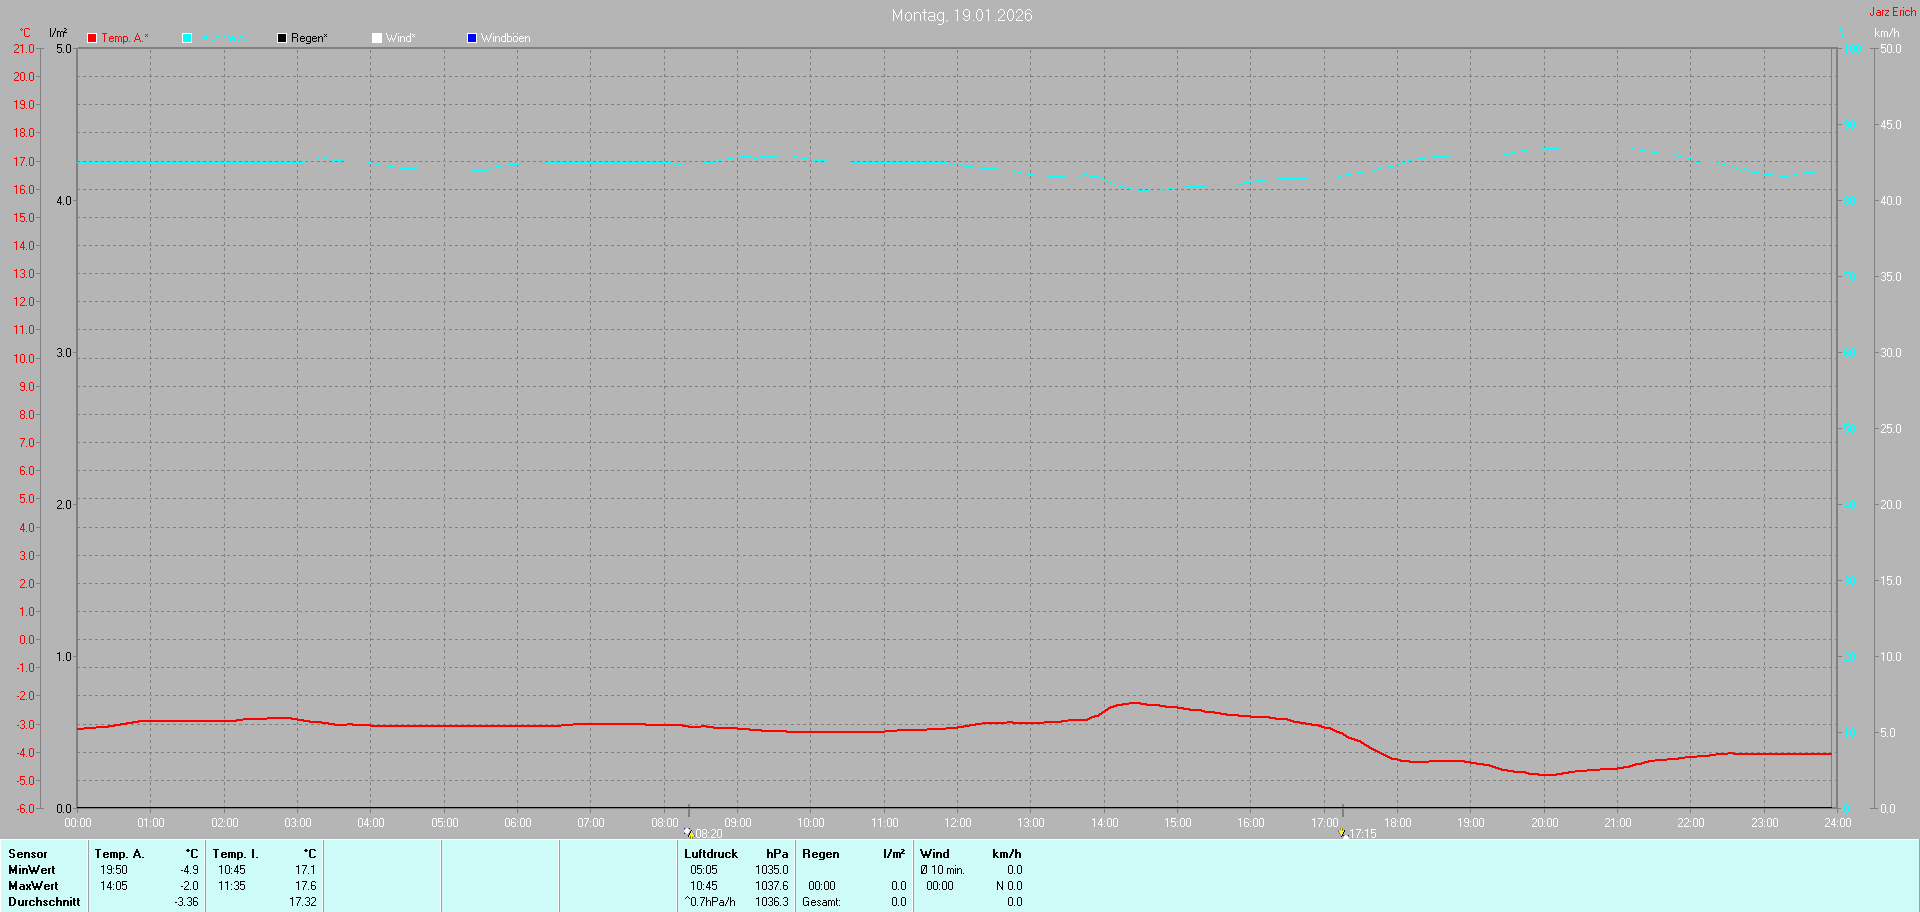
Task: Click the white Wind legend swatch
Action: click(x=377, y=38)
